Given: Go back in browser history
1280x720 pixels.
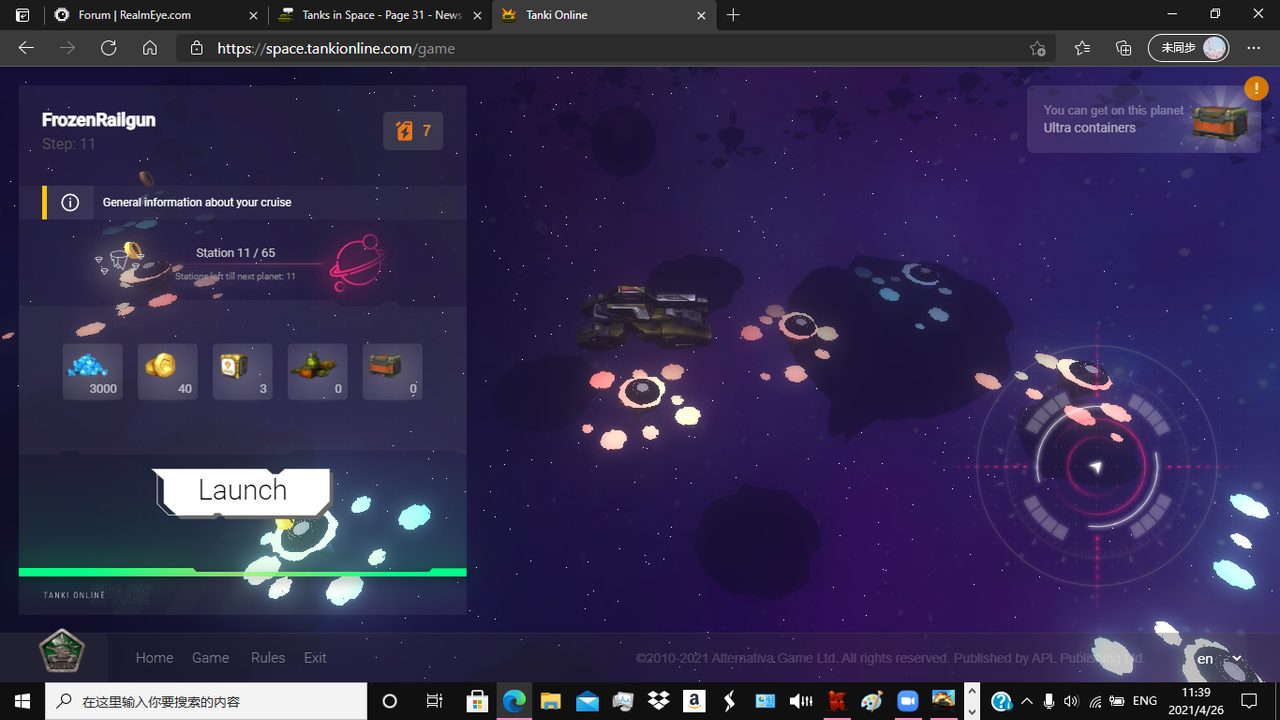Looking at the screenshot, I should point(26,48).
